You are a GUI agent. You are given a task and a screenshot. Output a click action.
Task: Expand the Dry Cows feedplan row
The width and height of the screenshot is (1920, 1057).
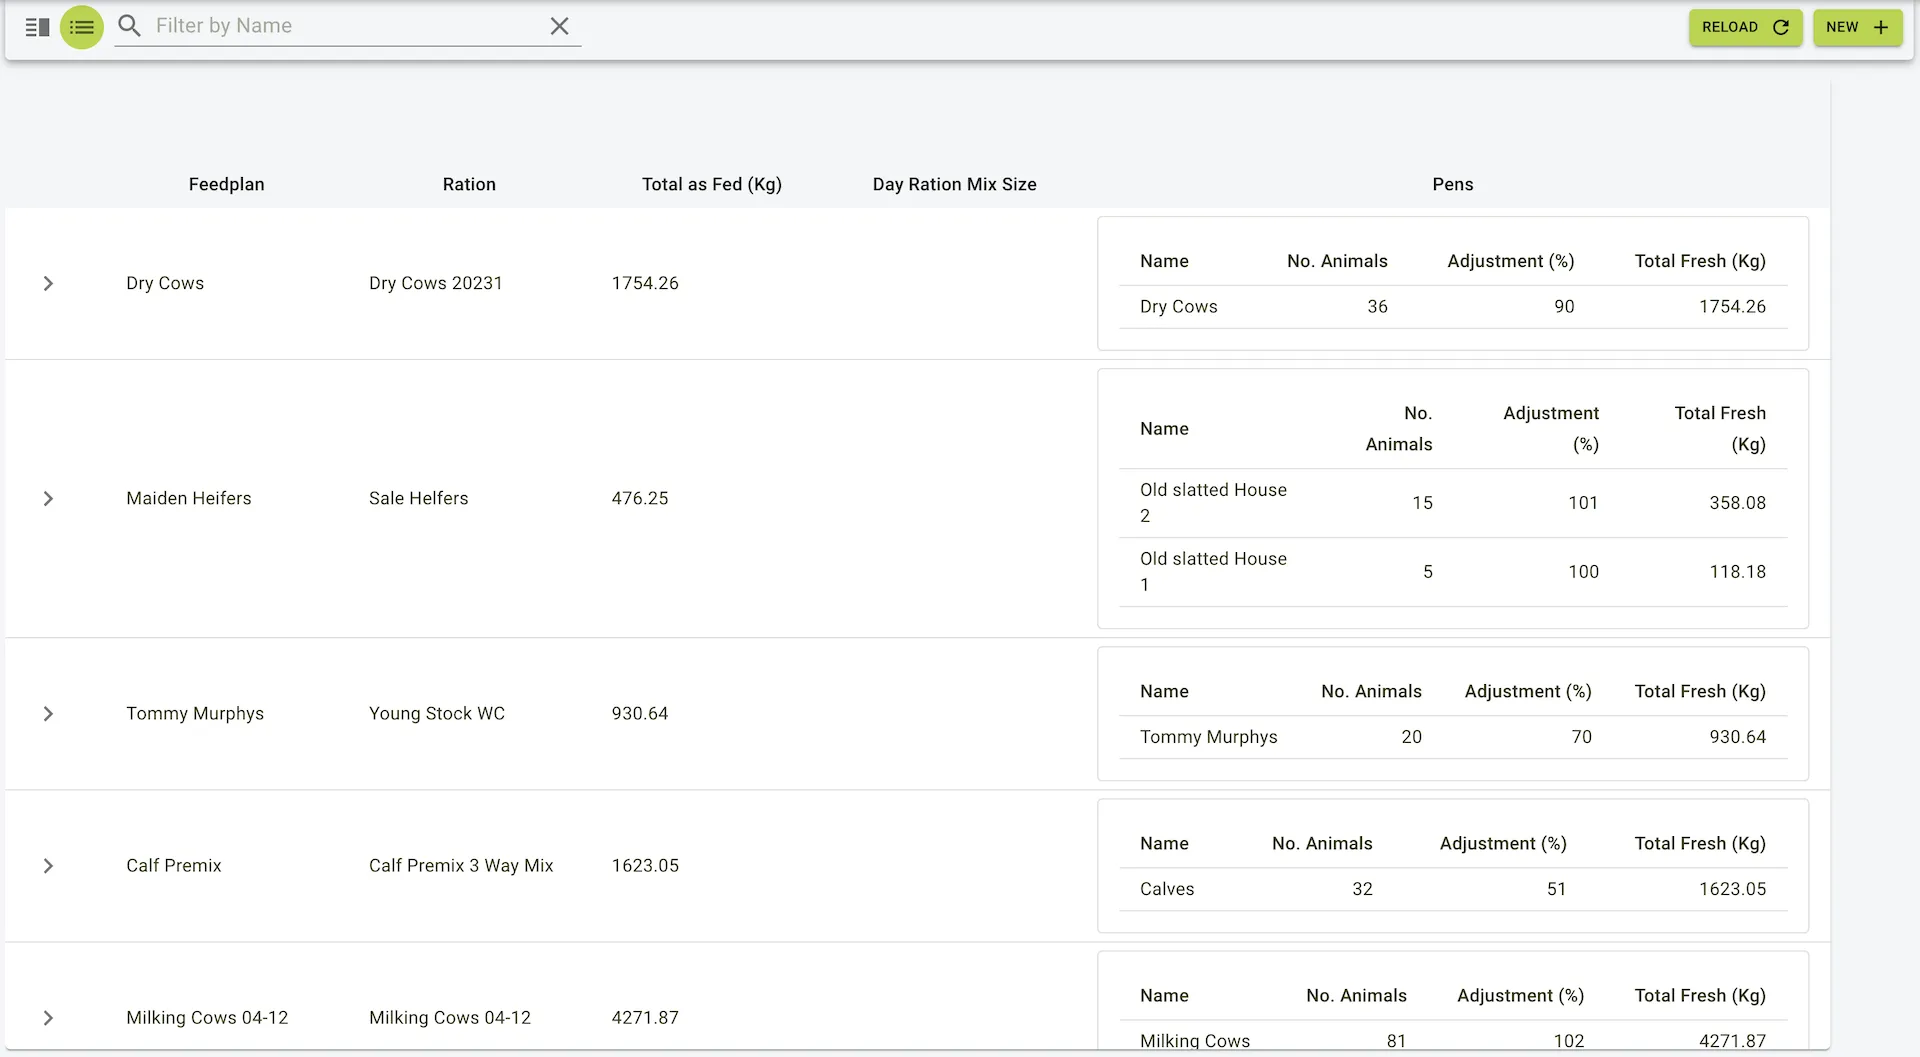[48, 284]
